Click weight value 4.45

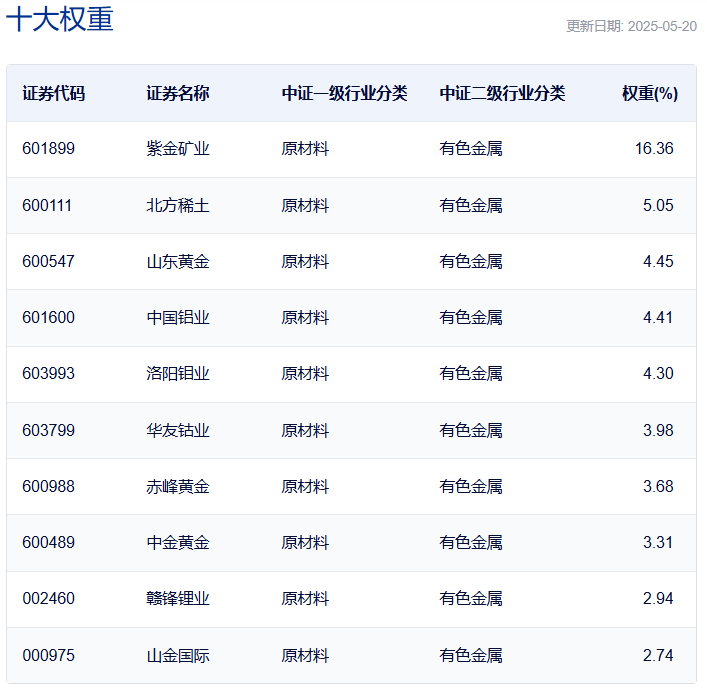pos(658,261)
